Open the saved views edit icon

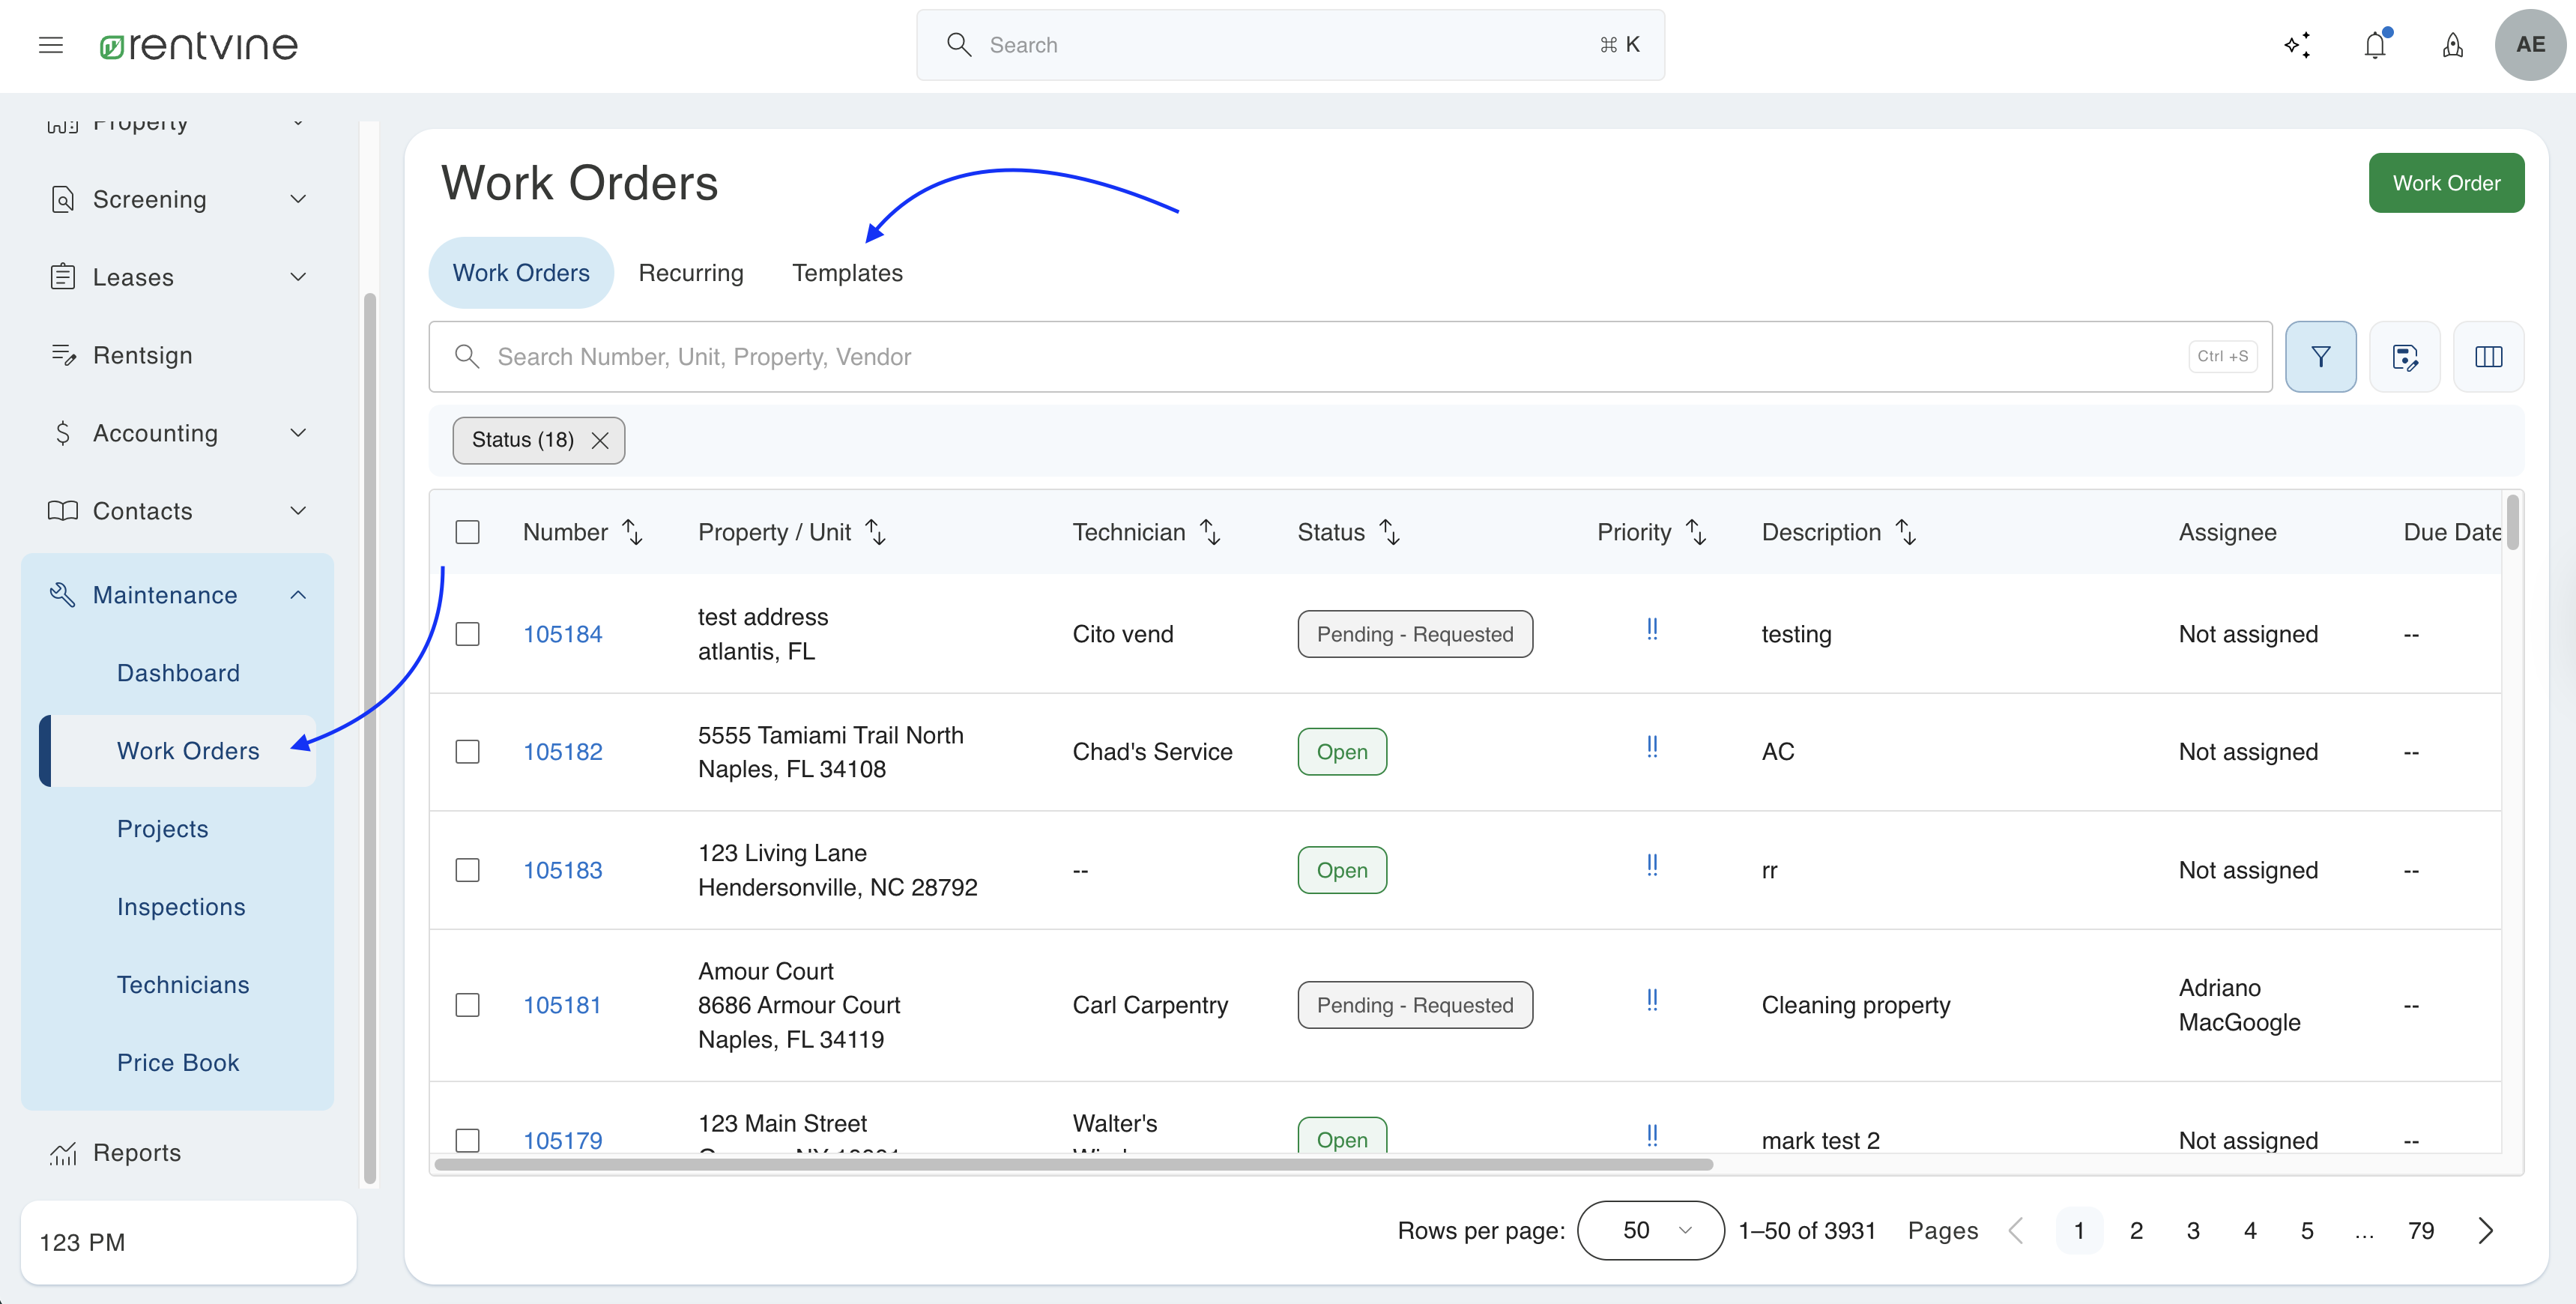pyautogui.click(x=2404, y=357)
